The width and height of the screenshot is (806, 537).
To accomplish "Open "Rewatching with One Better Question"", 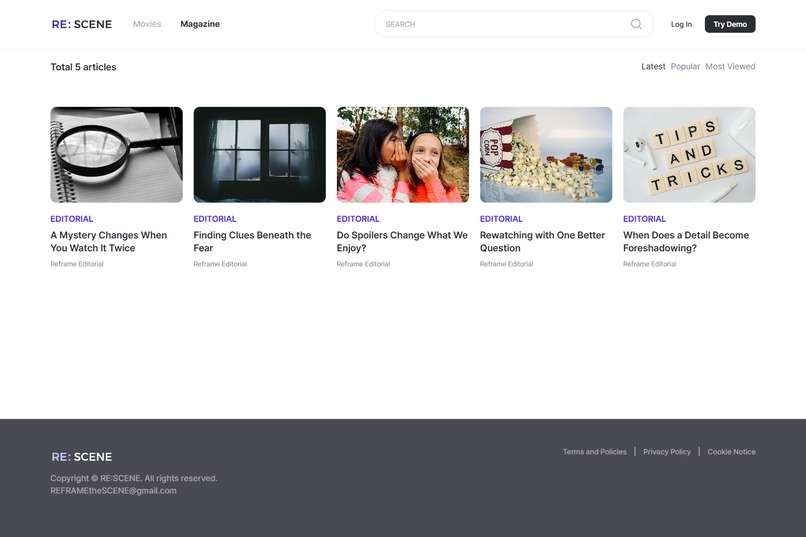I will (x=542, y=242).
